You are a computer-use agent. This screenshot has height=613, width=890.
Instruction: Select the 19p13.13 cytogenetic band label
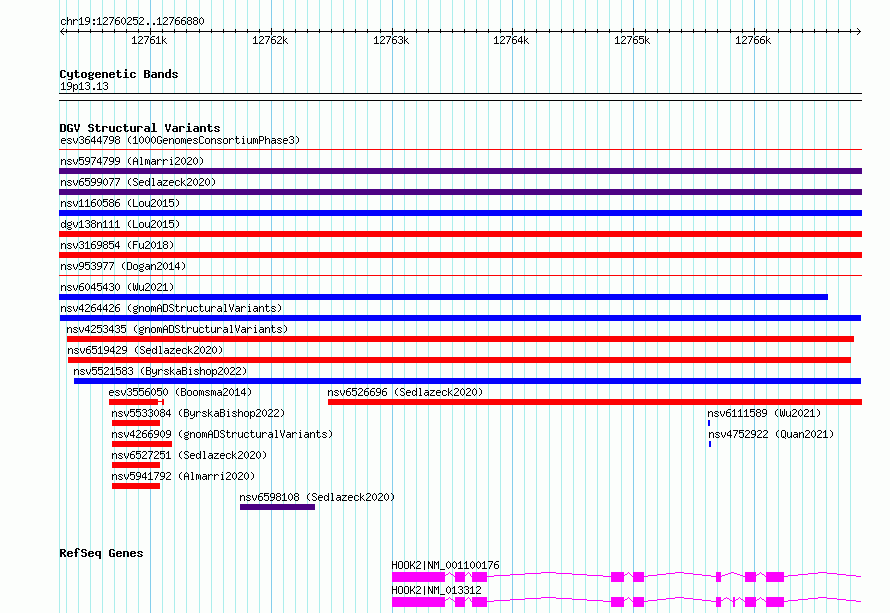coord(84,87)
